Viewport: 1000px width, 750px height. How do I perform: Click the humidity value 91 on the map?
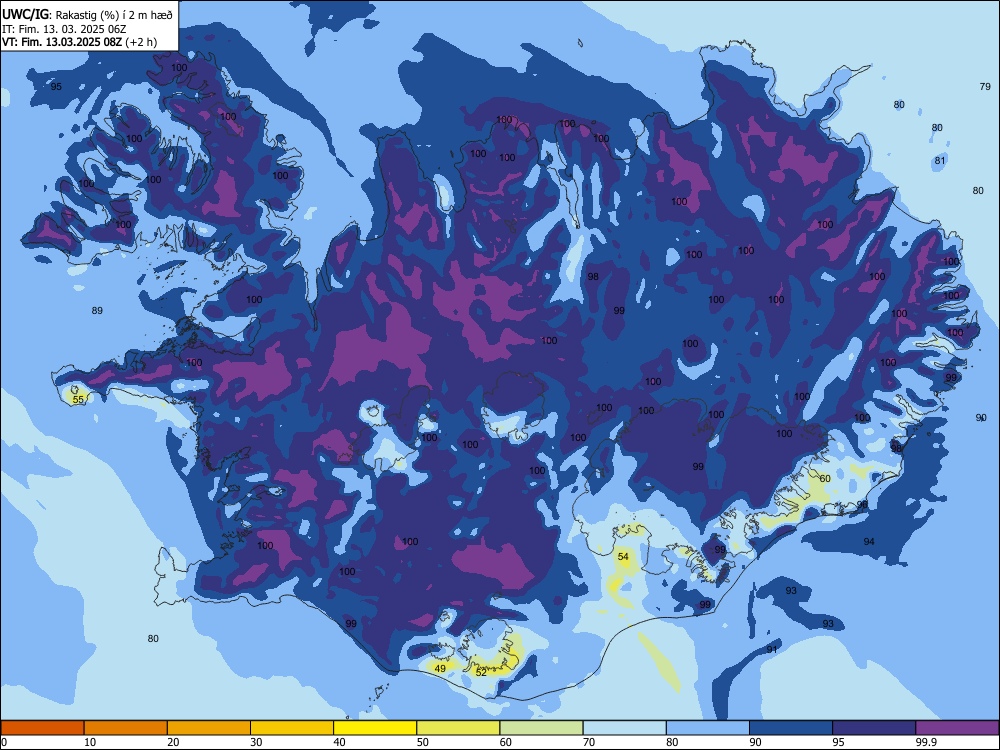click(x=772, y=649)
